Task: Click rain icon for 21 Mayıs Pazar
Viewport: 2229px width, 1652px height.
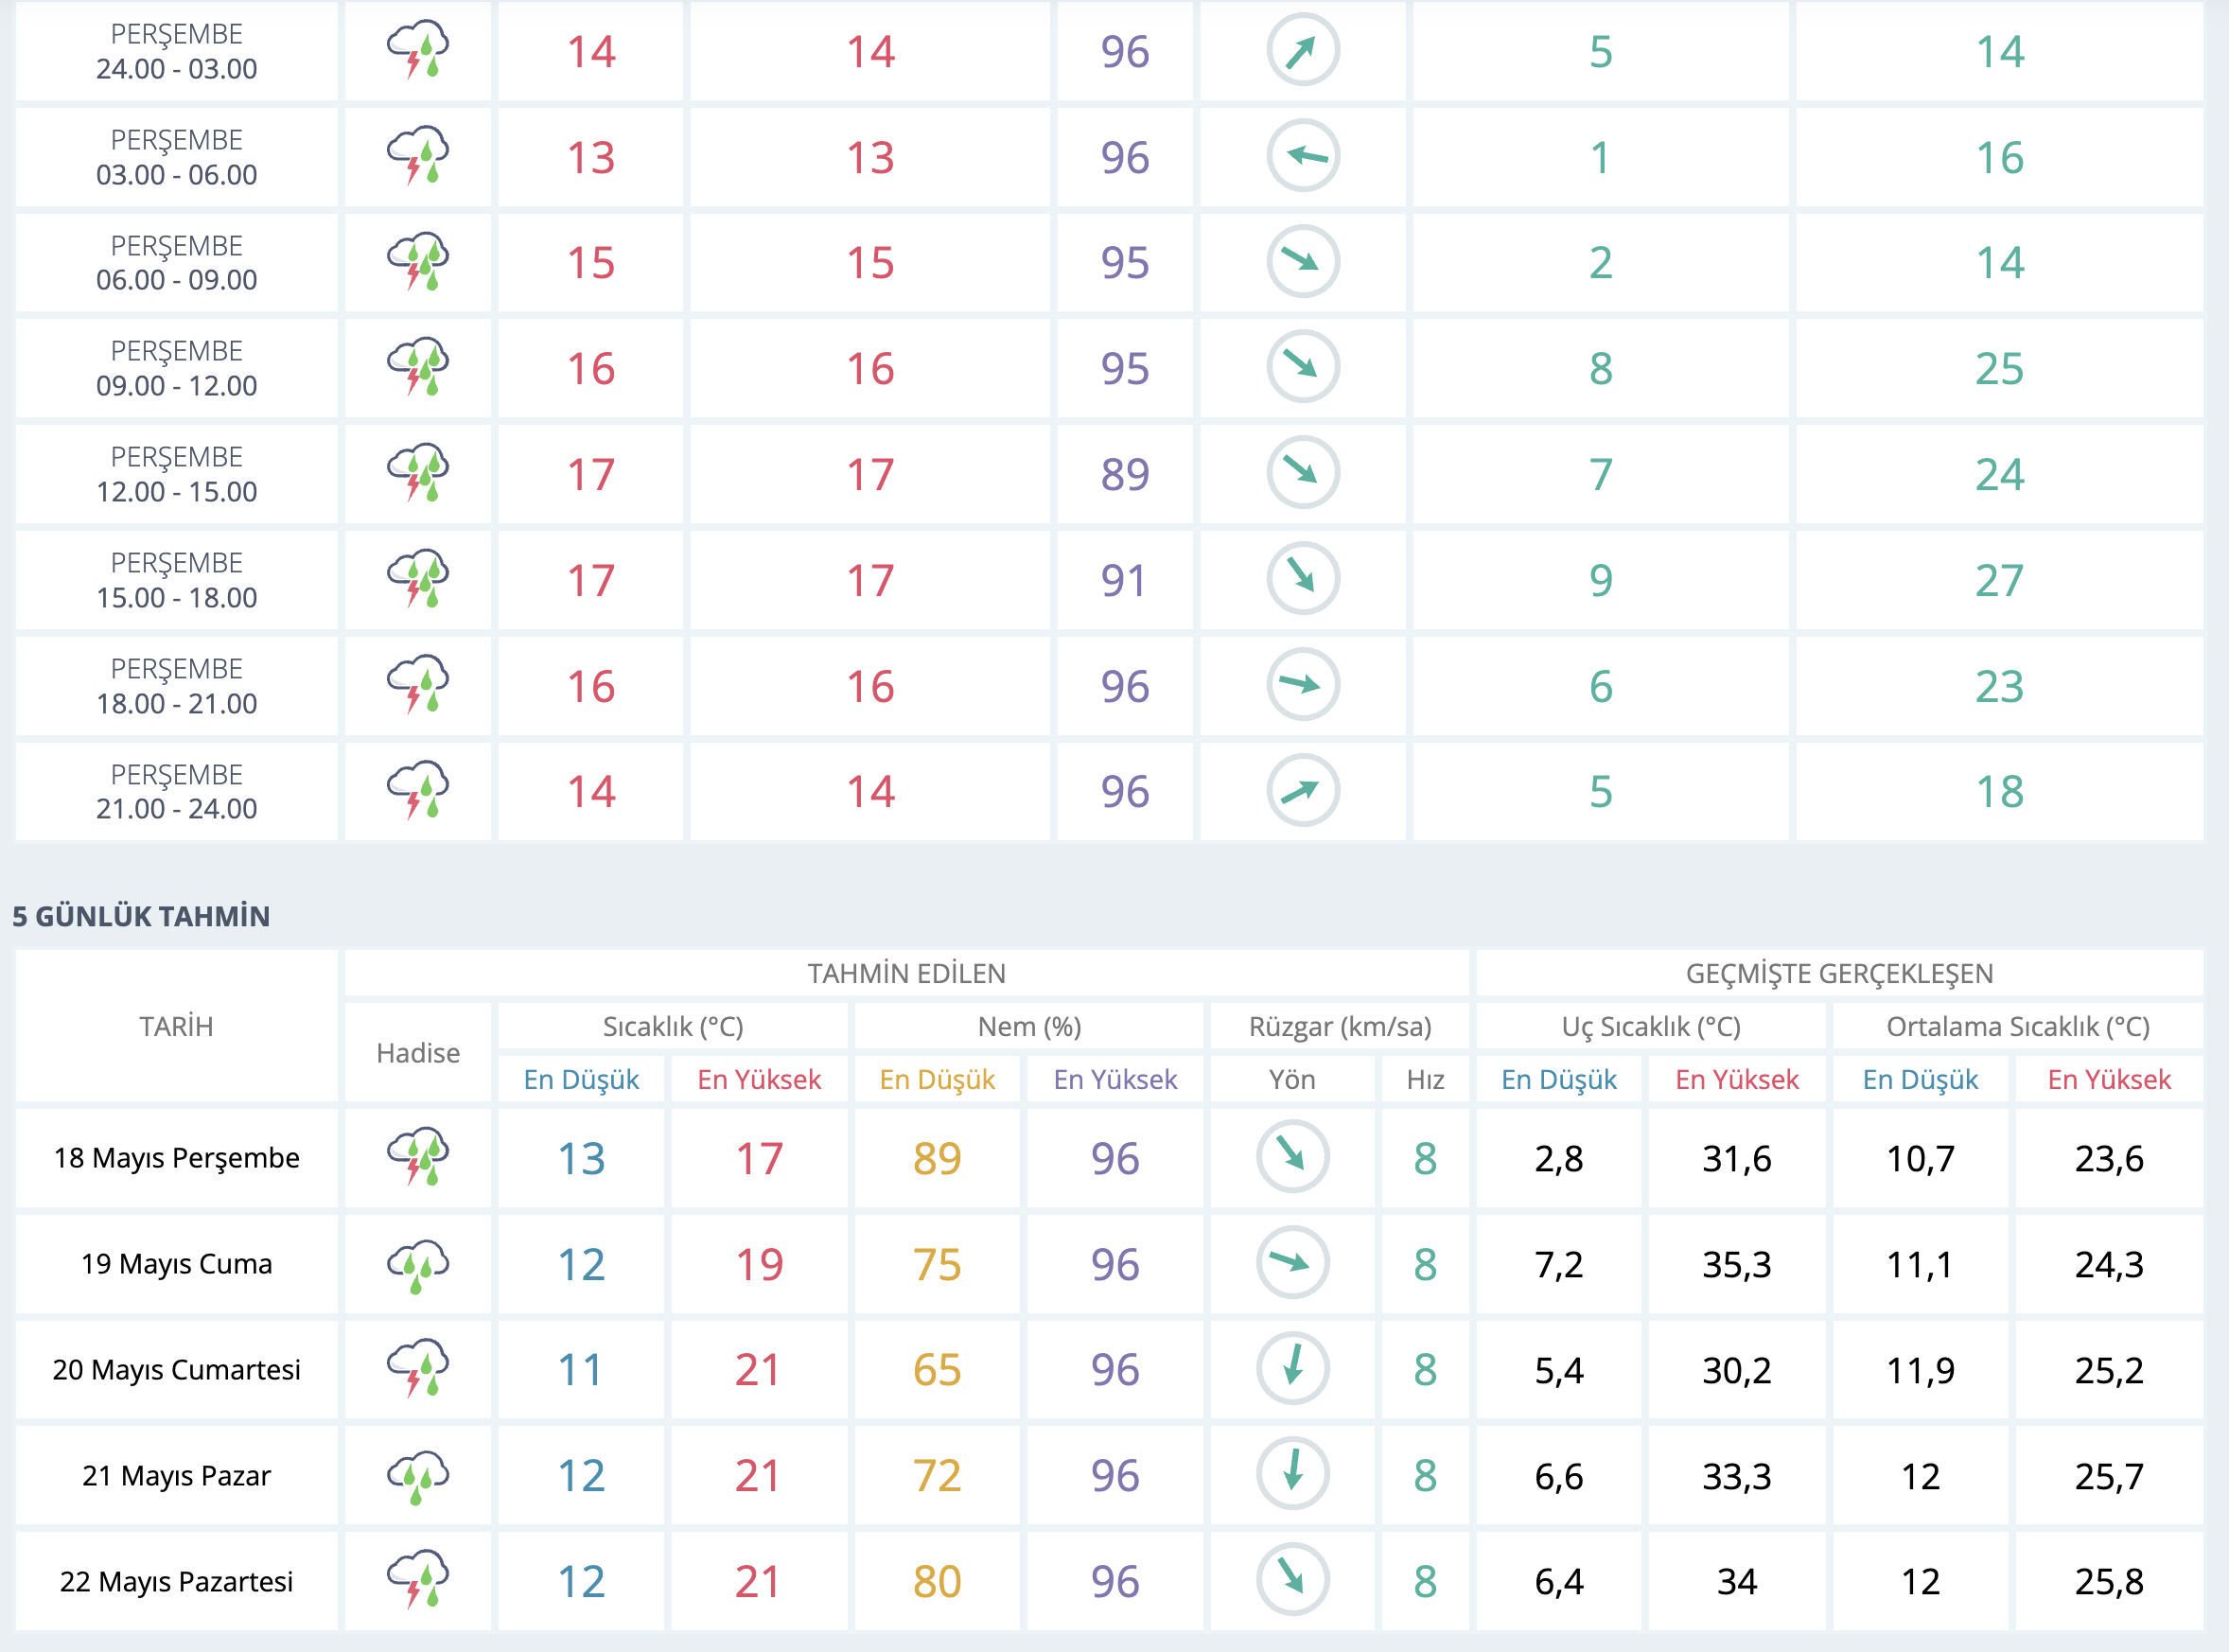Action: coord(418,1475)
